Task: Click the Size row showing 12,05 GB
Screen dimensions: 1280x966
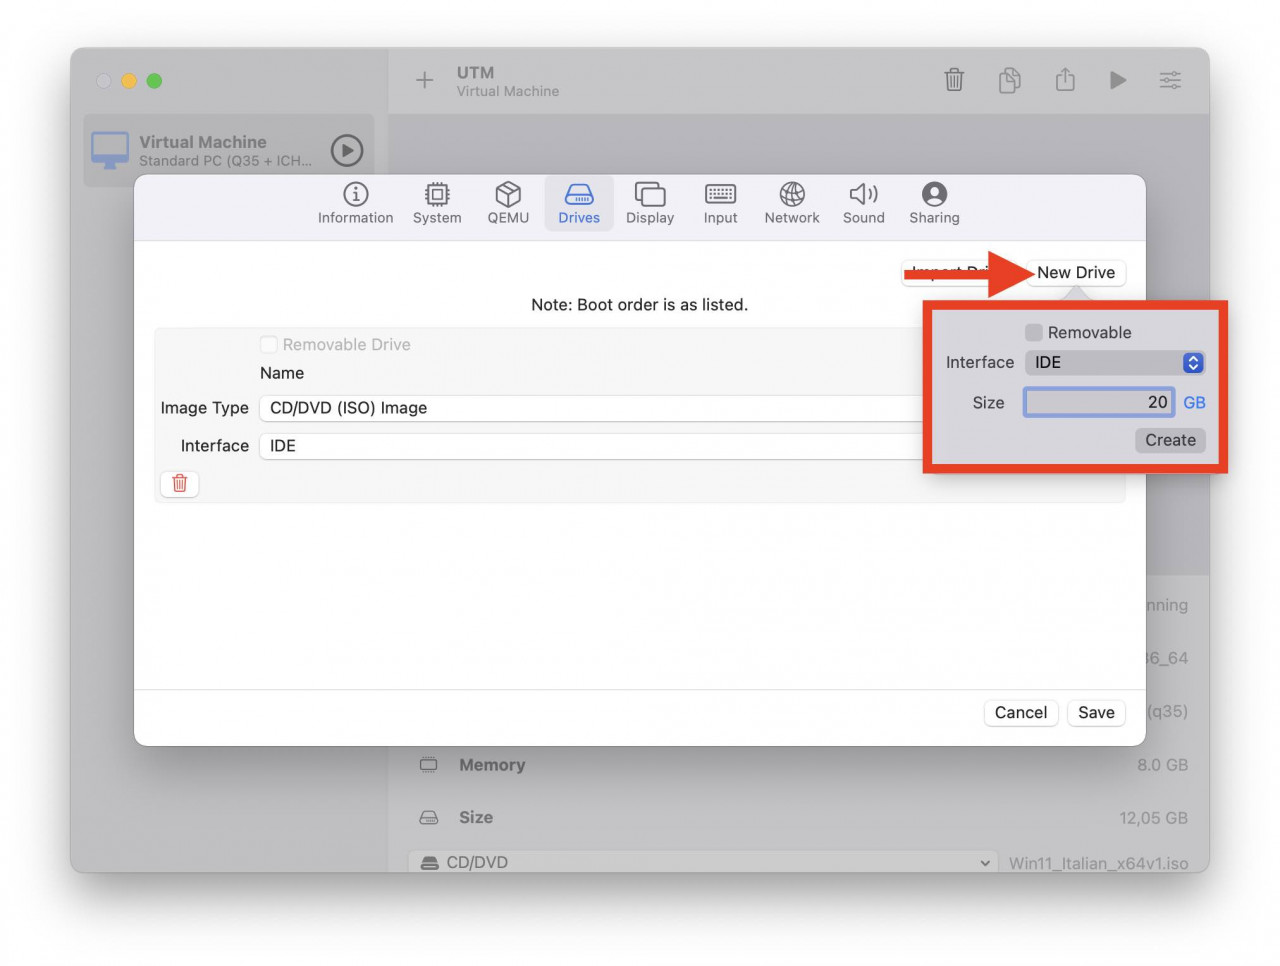Action: pyautogui.click(x=802, y=817)
